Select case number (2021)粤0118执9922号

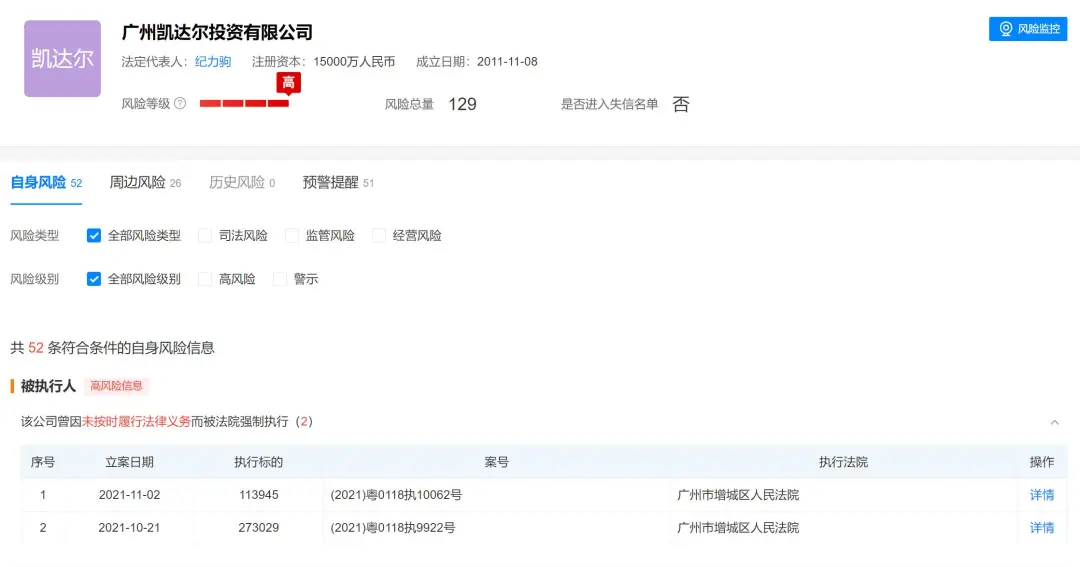(393, 528)
